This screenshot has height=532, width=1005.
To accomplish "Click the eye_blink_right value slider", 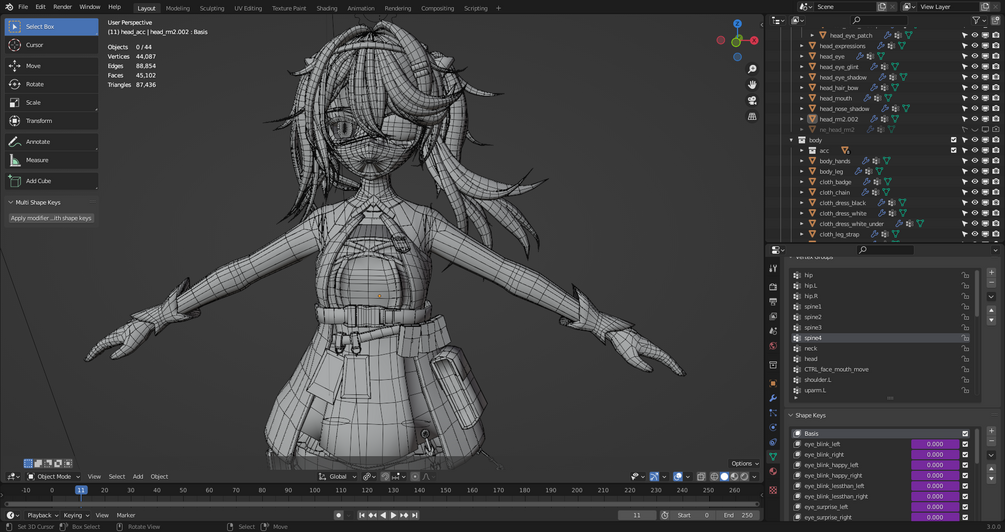I will (934, 455).
